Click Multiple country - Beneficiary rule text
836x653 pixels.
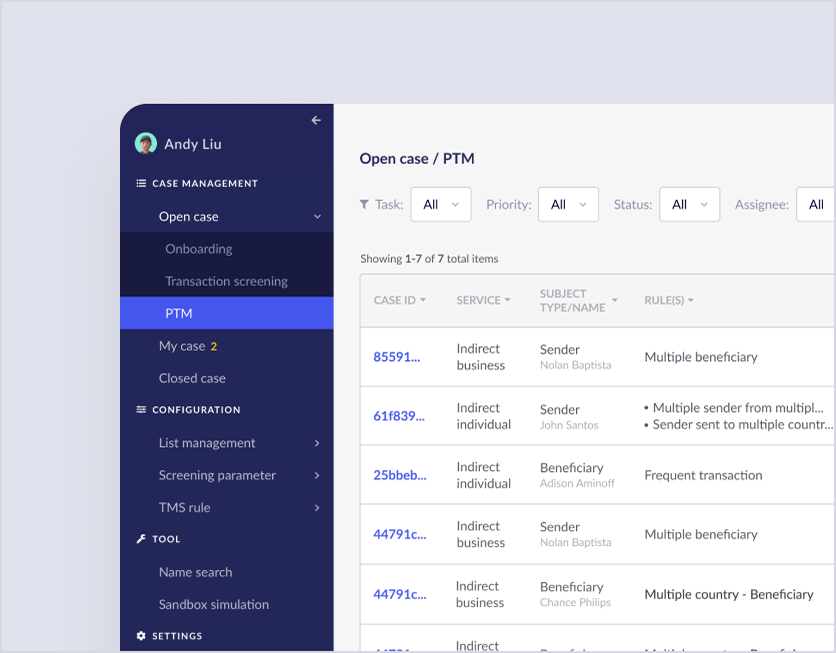click(x=729, y=594)
